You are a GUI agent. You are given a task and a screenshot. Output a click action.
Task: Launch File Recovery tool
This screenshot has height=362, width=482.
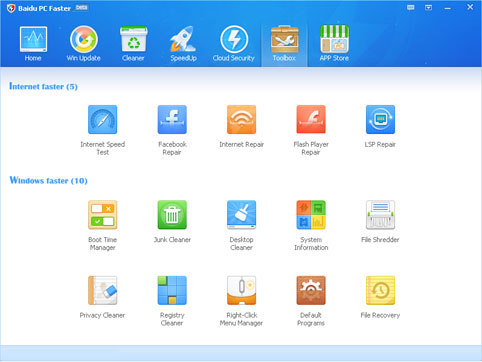pos(380,297)
